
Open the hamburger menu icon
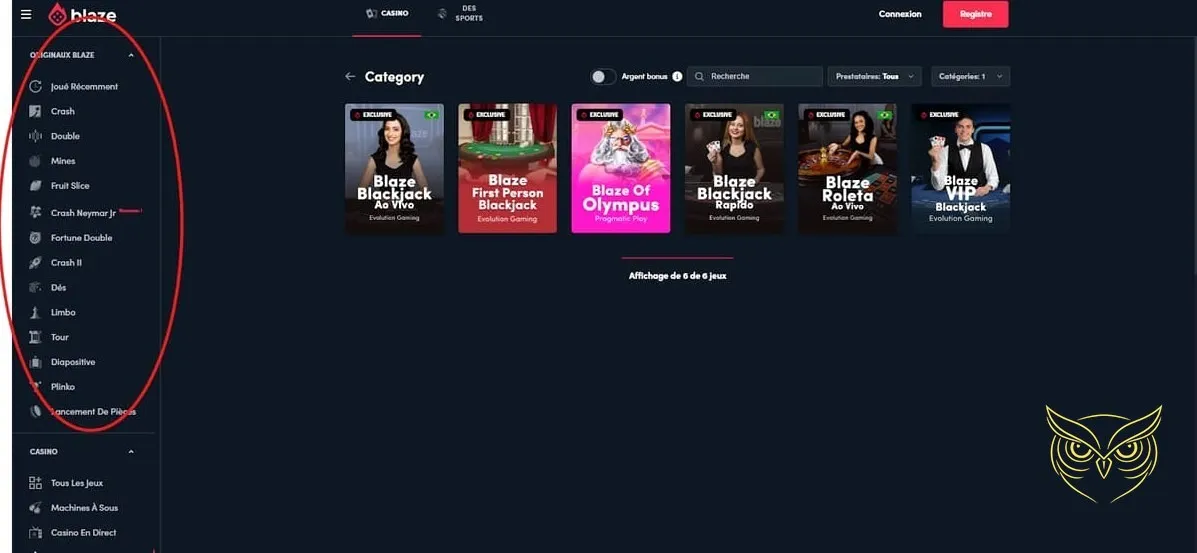(26, 15)
